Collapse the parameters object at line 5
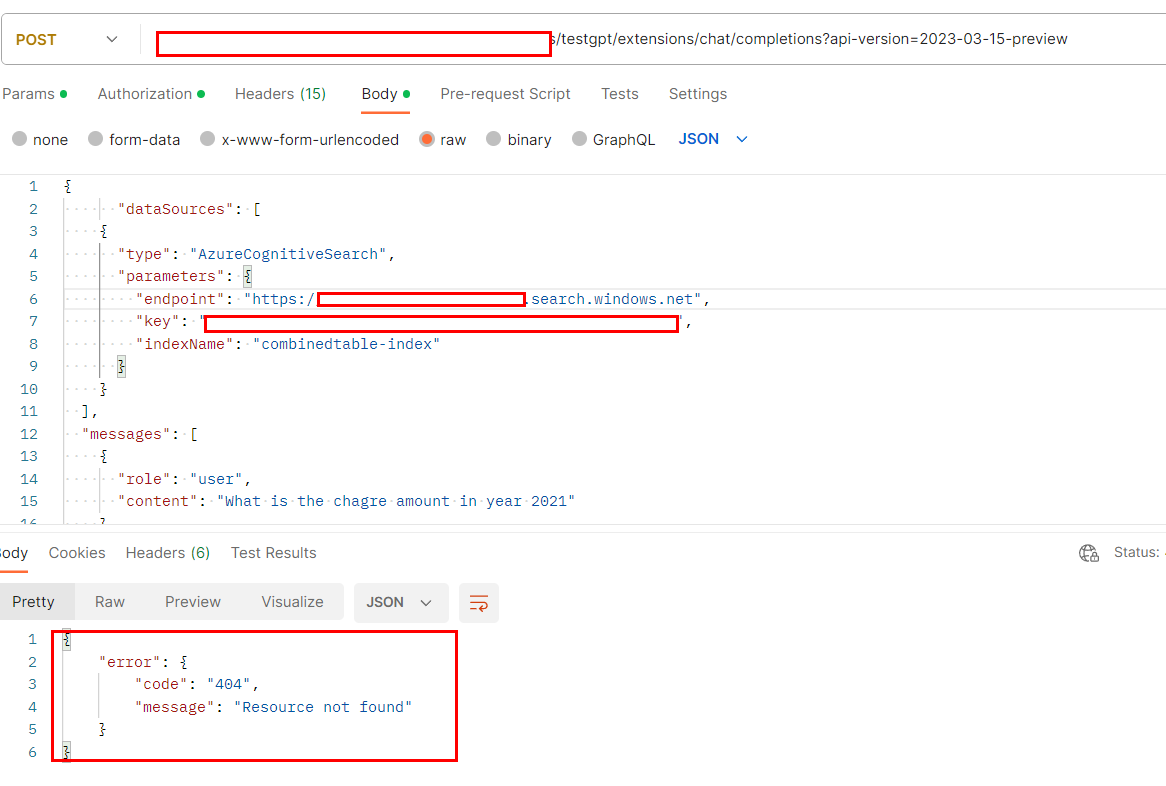Image resolution: width=1166 pixels, height=786 pixels. click(50, 276)
